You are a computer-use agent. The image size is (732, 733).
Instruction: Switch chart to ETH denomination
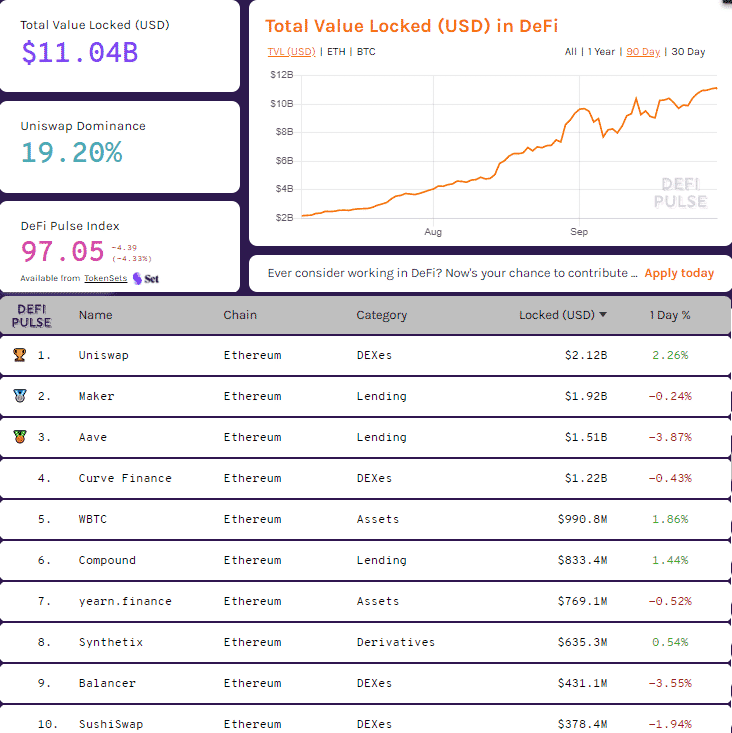tap(336, 52)
